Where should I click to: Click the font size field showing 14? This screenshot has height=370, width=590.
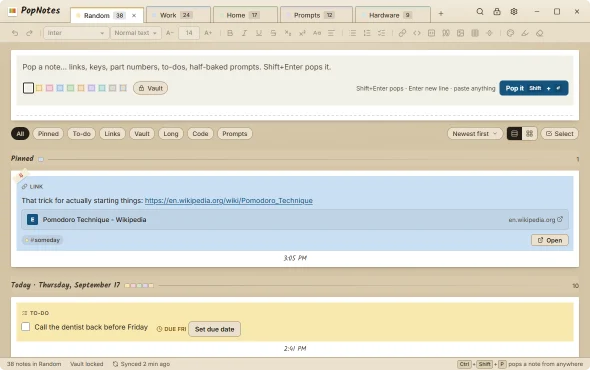[189, 33]
